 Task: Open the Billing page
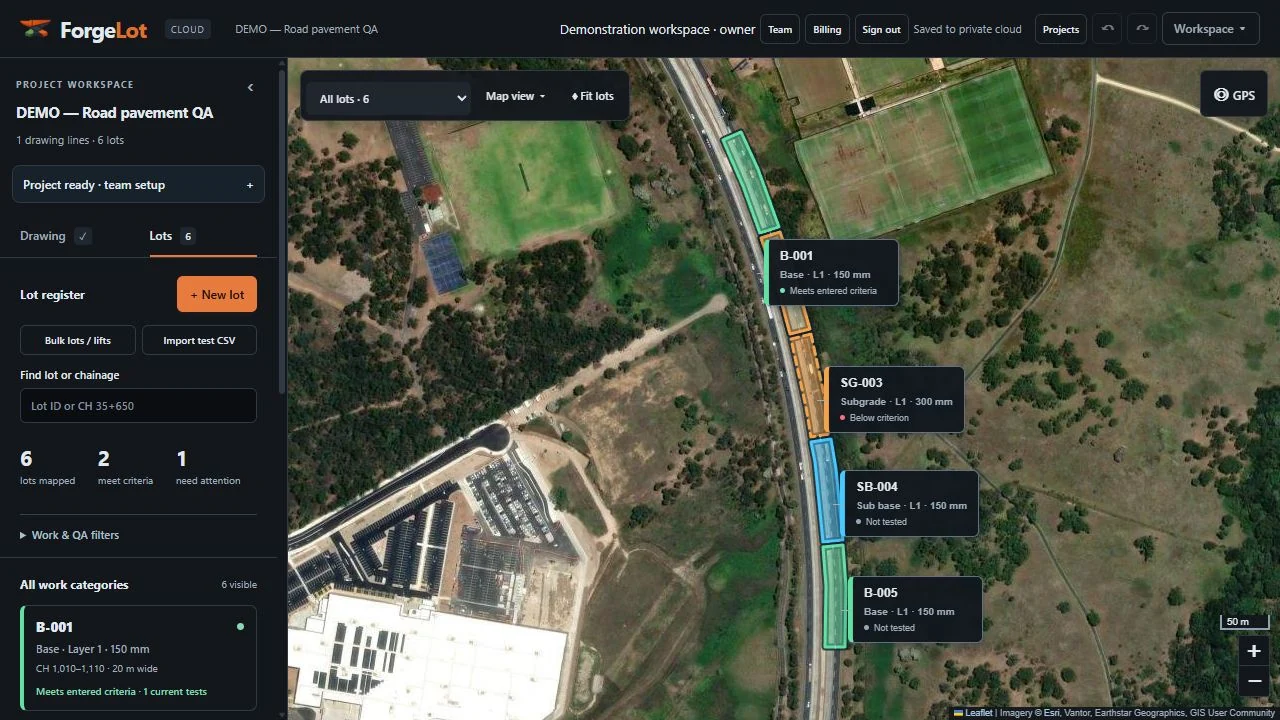827,29
